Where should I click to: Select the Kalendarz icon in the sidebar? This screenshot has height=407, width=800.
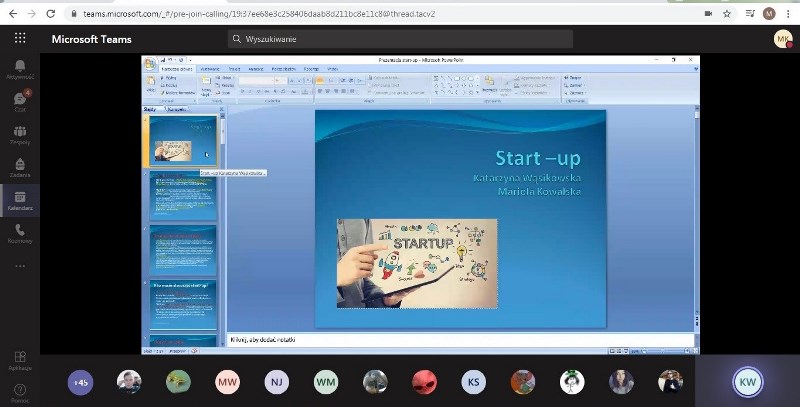pos(20,200)
